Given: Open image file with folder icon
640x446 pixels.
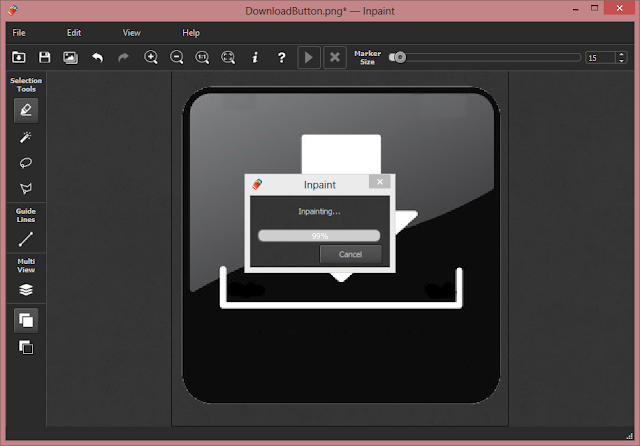Looking at the screenshot, I should tap(19, 58).
